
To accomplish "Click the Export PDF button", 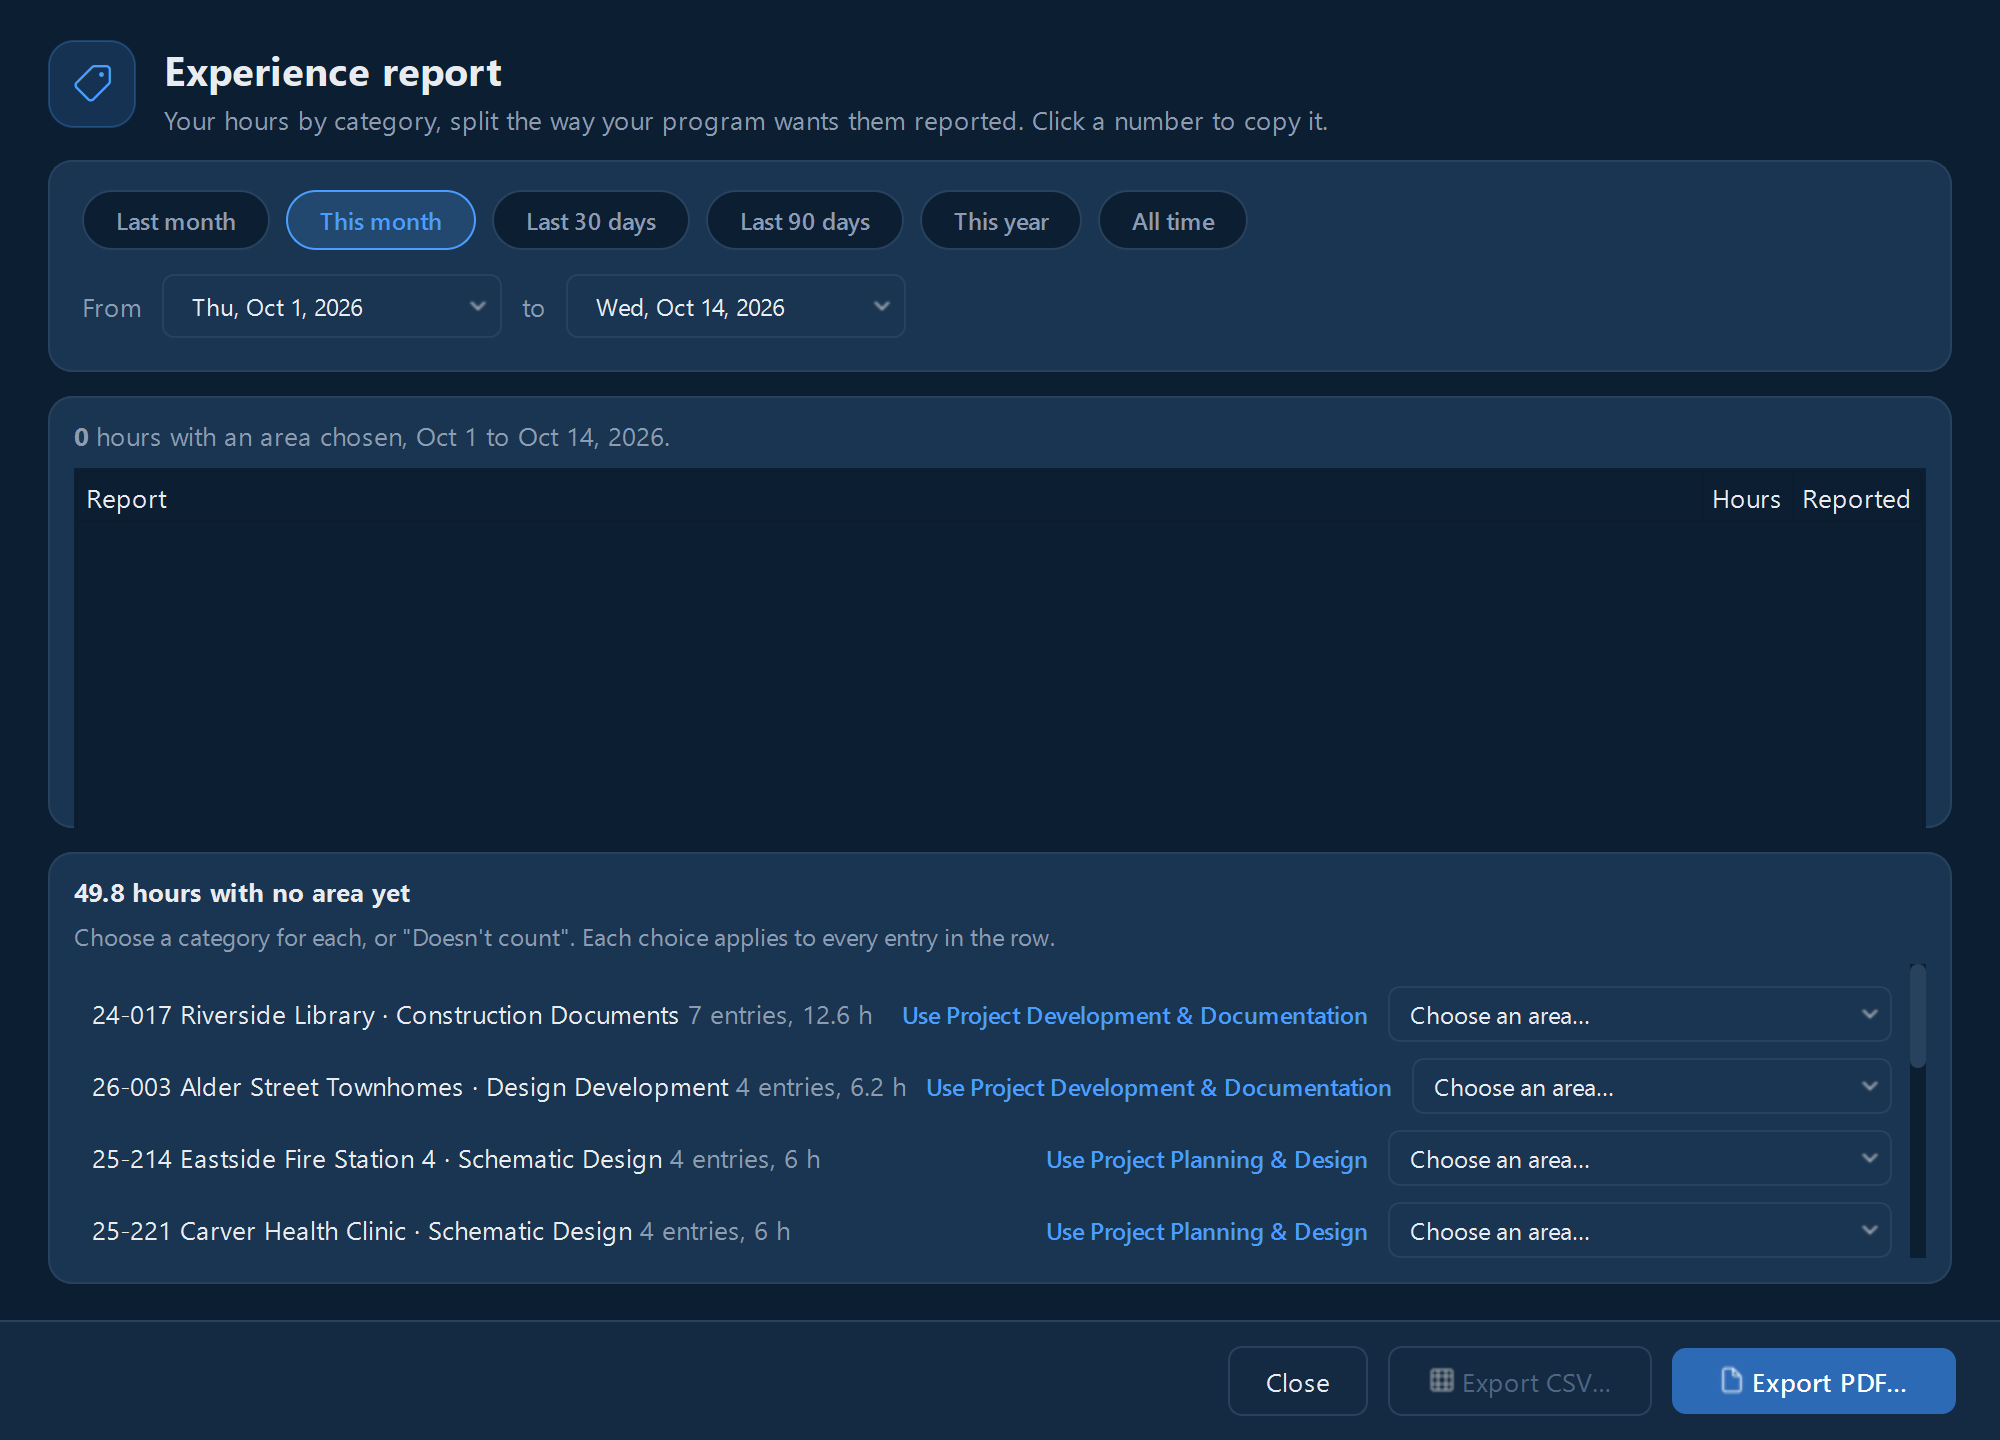I will (x=1814, y=1382).
